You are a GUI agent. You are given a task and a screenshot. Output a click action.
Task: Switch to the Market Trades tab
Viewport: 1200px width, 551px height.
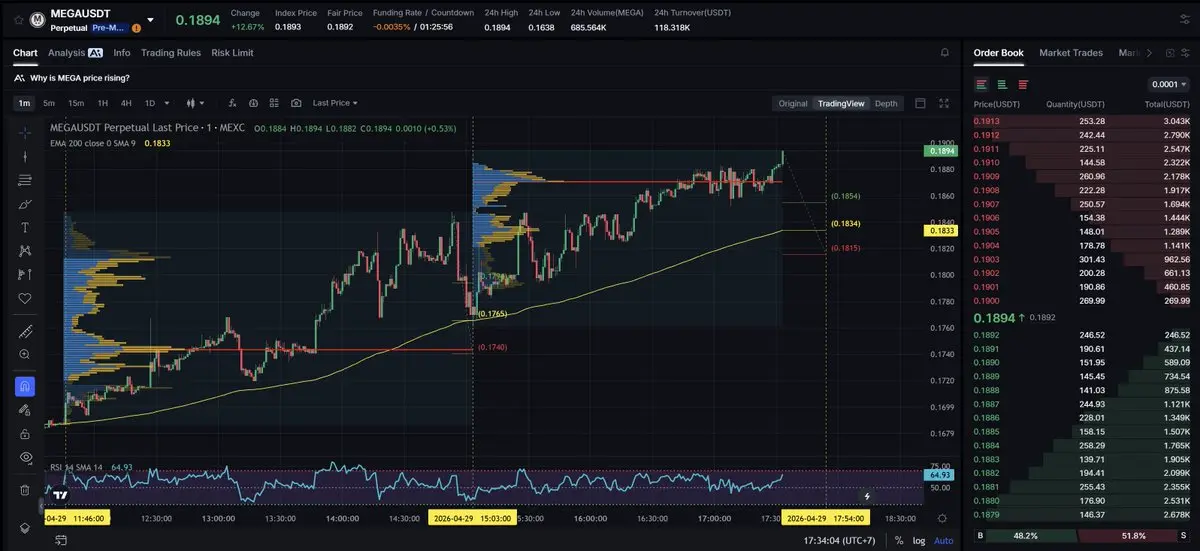1071,53
